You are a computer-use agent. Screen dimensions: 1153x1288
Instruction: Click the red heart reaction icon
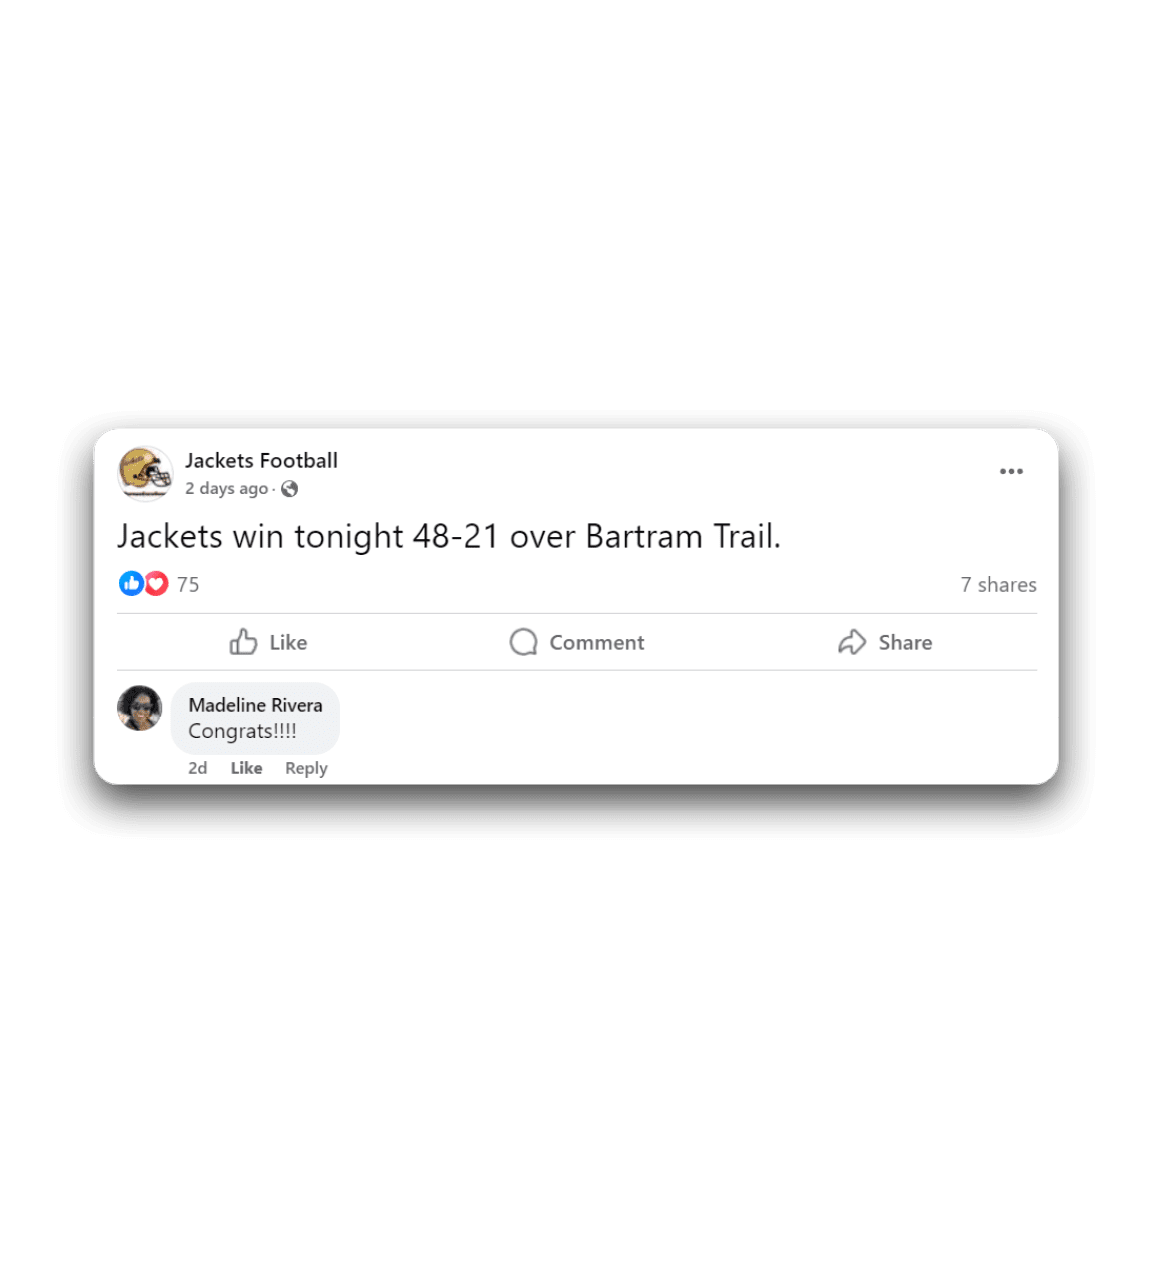click(157, 584)
